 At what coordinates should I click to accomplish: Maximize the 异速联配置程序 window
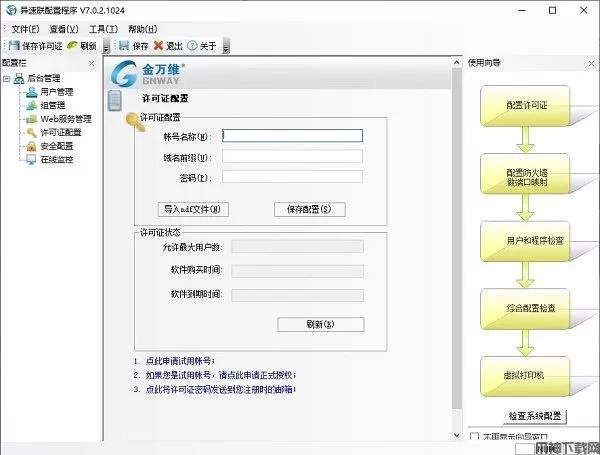[x=553, y=10]
